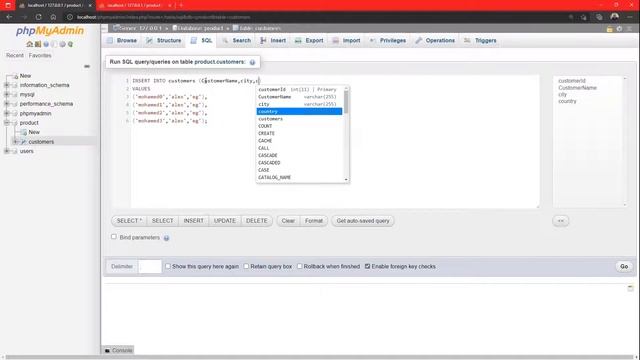Image resolution: width=640 pixels, height=360 pixels.
Task: Insert column with << button
Action: pyautogui.click(x=561, y=221)
